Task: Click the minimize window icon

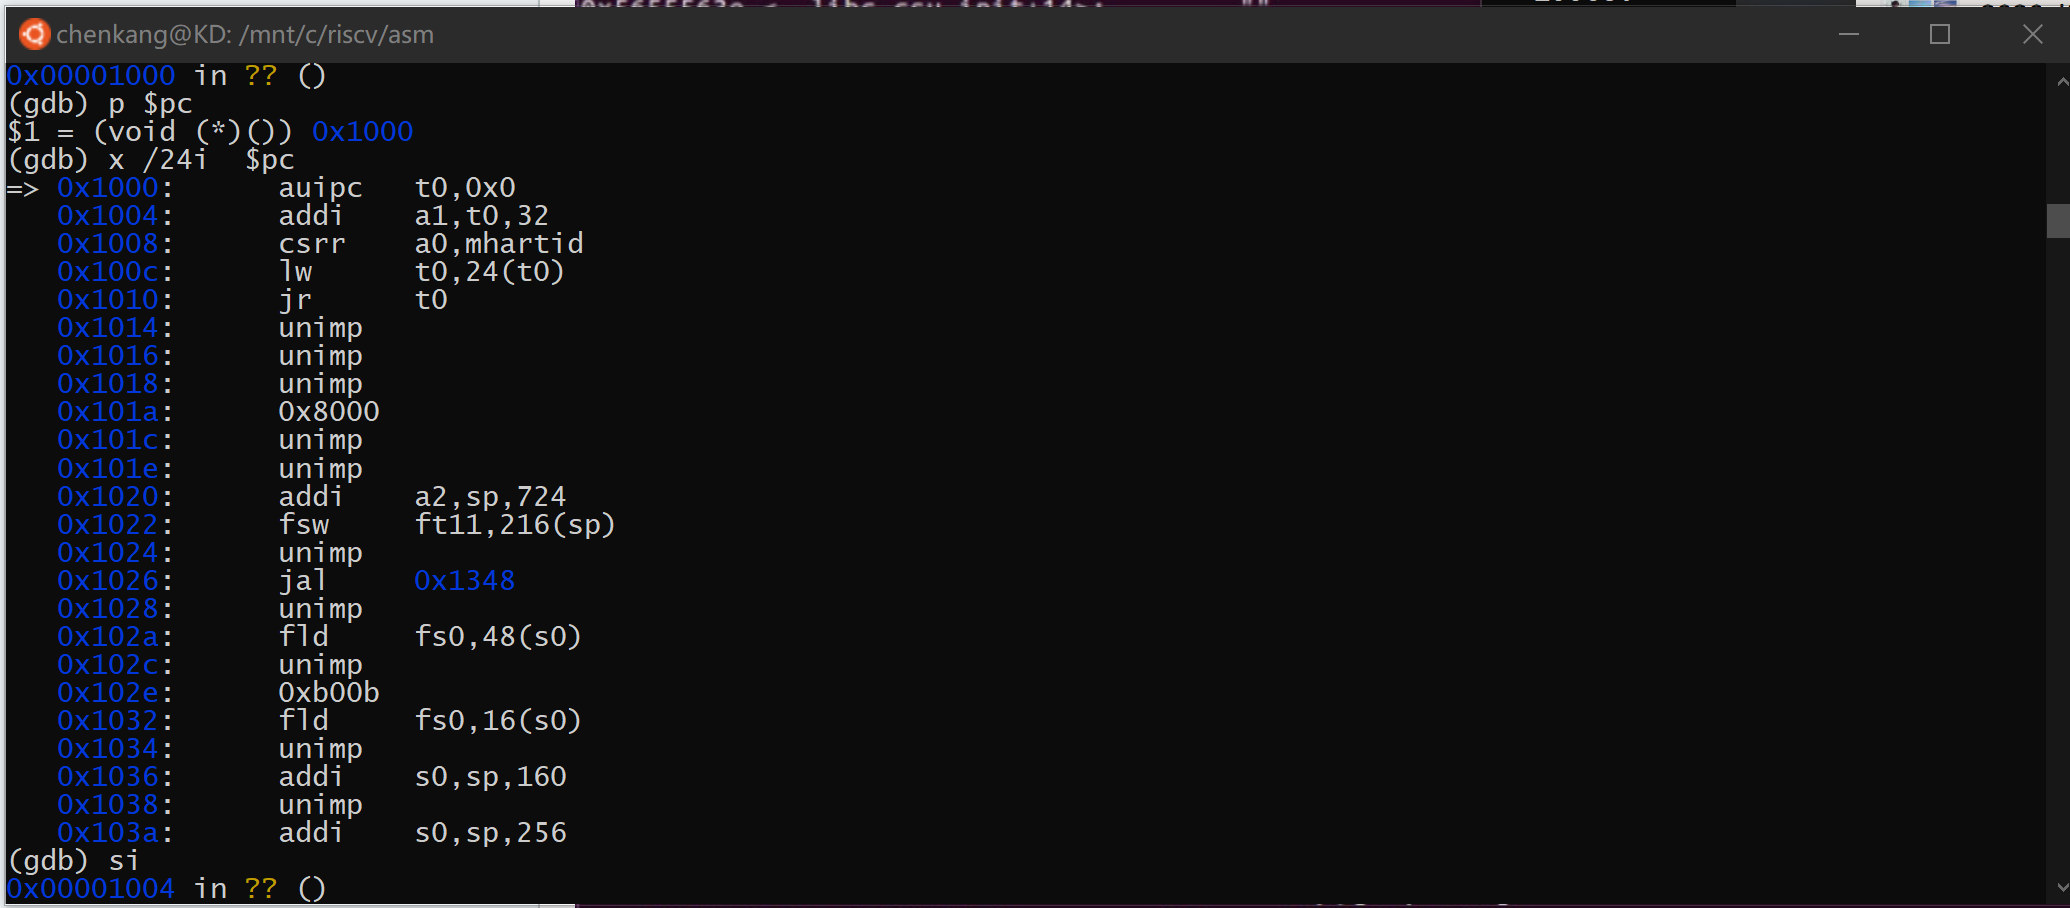Action: 1849,33
